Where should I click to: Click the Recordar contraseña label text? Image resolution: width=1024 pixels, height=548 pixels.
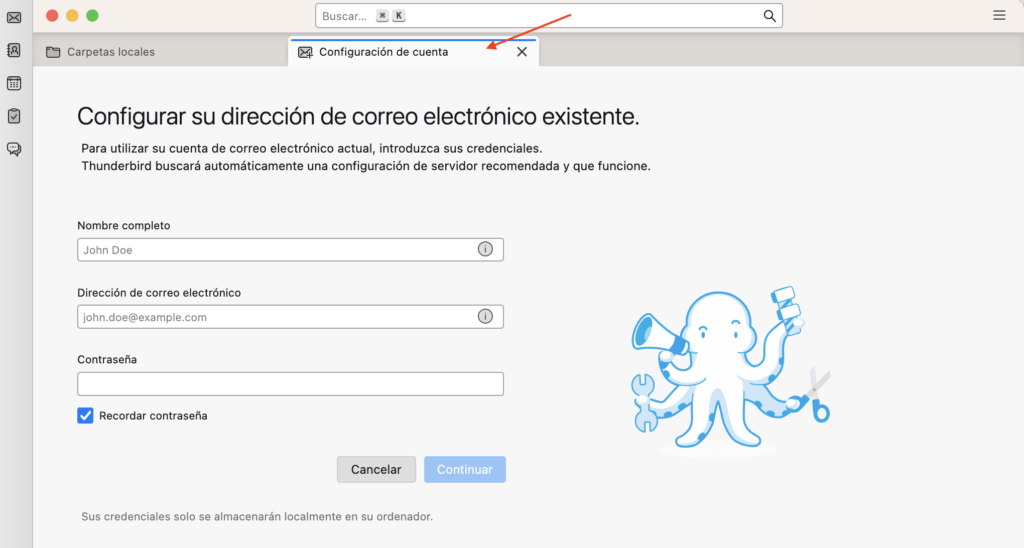[153, 415]
